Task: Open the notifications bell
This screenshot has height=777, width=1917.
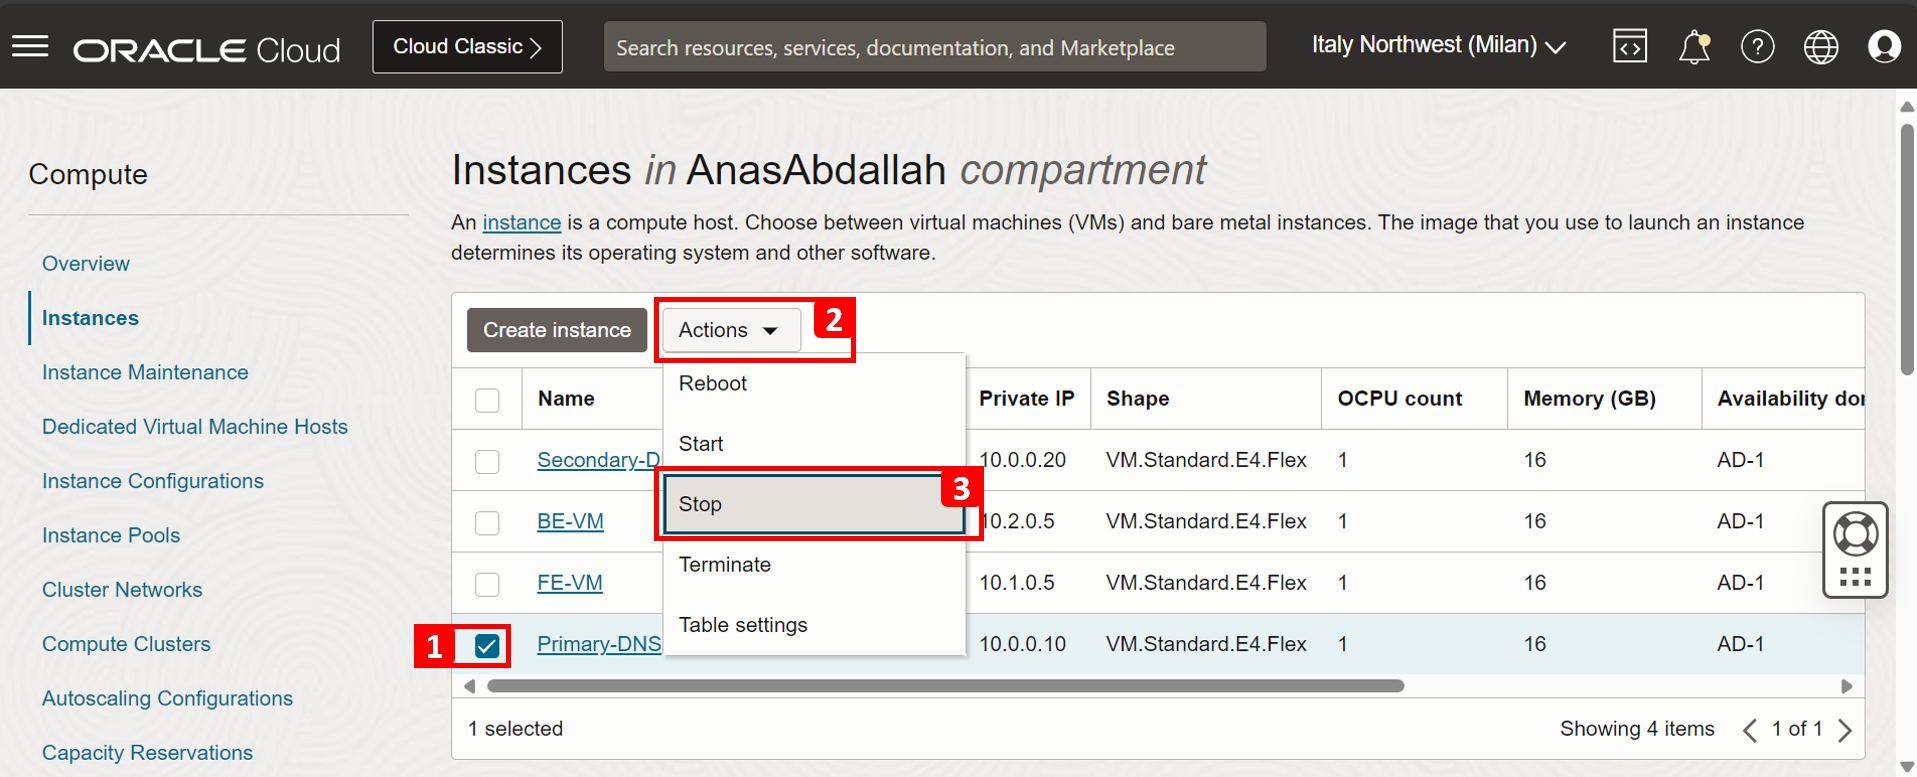Action: [x=1694, y=46]
